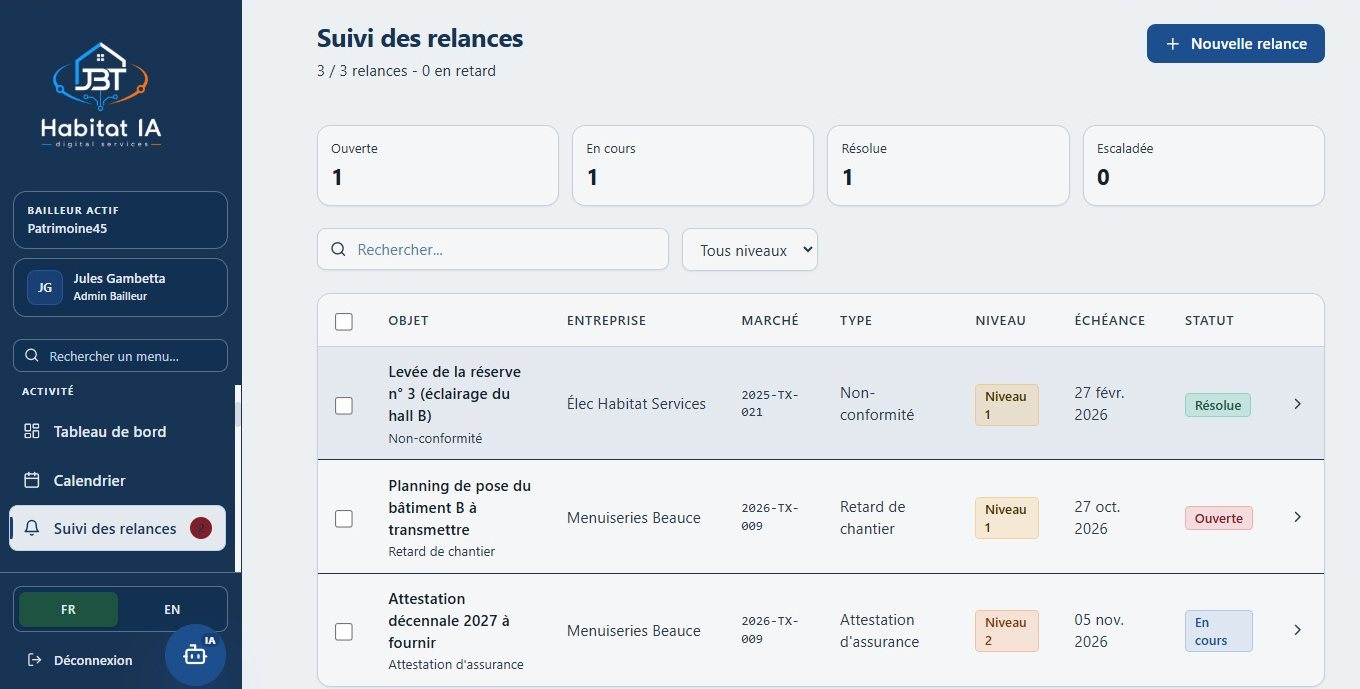Switch language to EN

[x=172, y=609]
